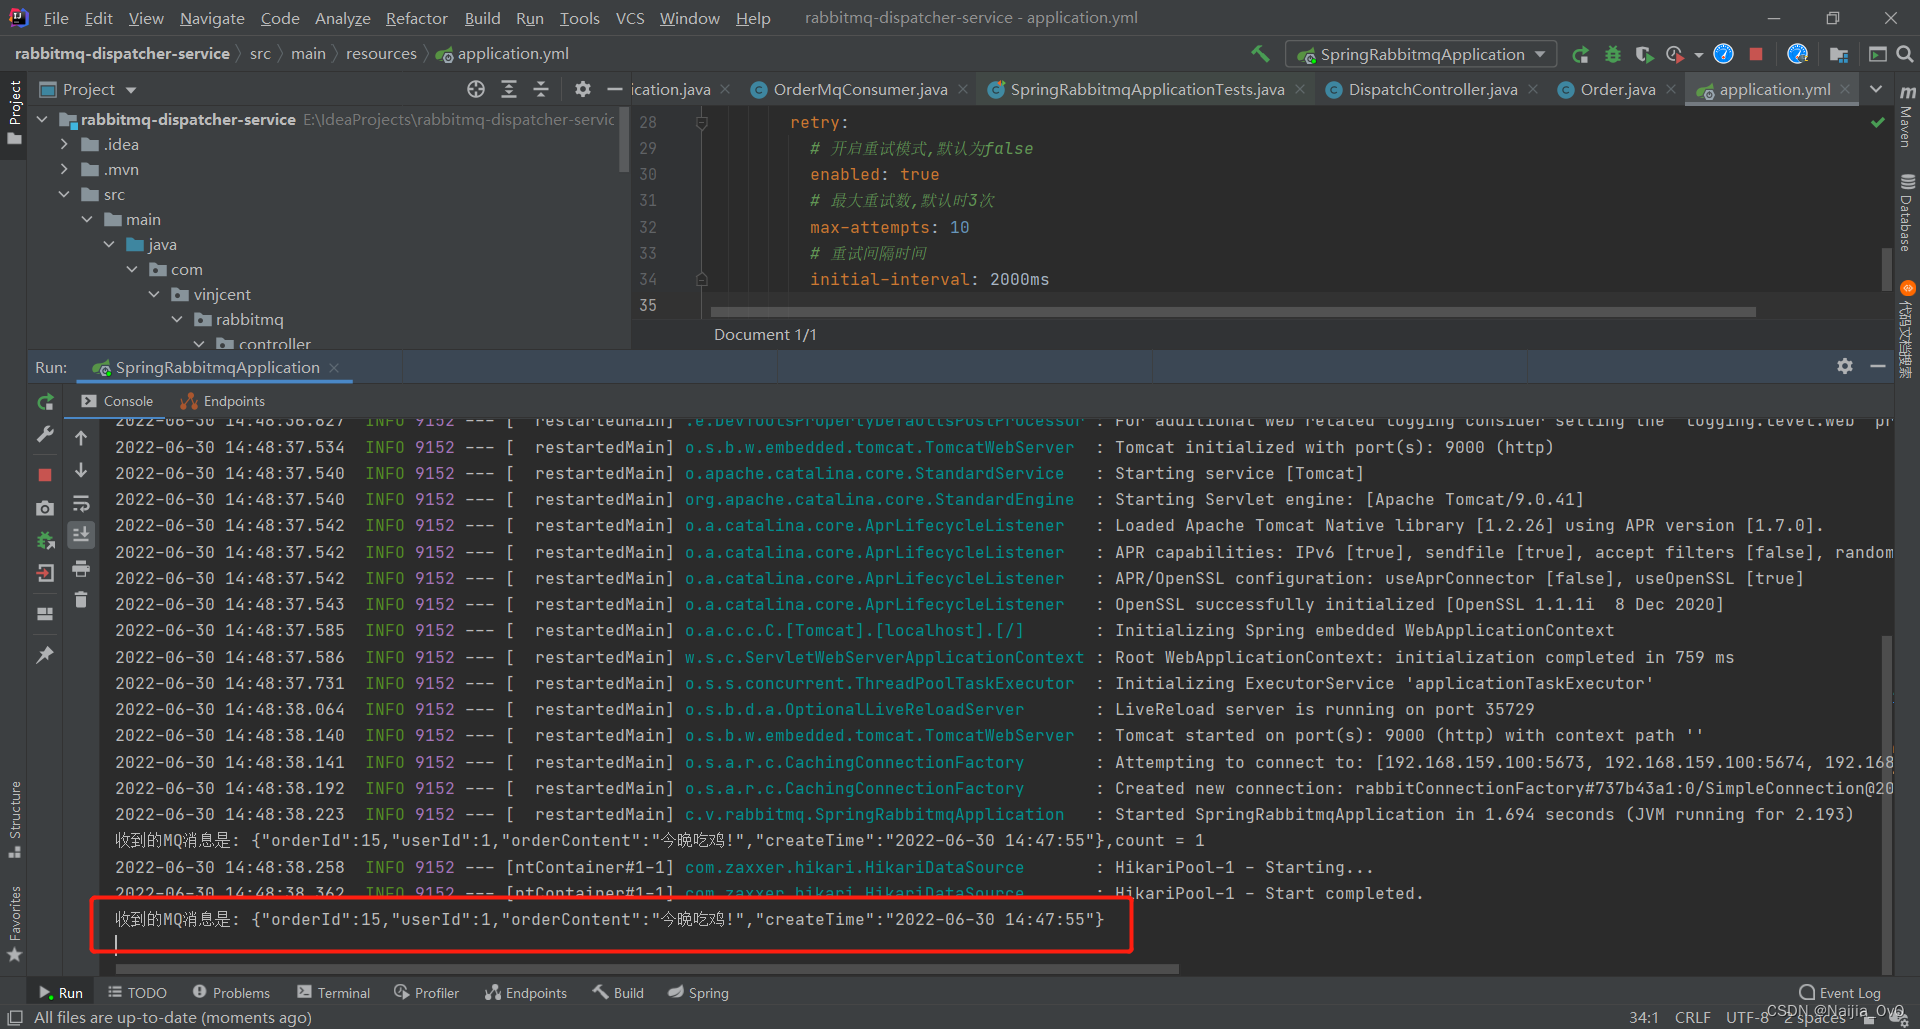Start debugging with the green bug icon
1920x1029 pixels.
click(x=1612, y=54)
